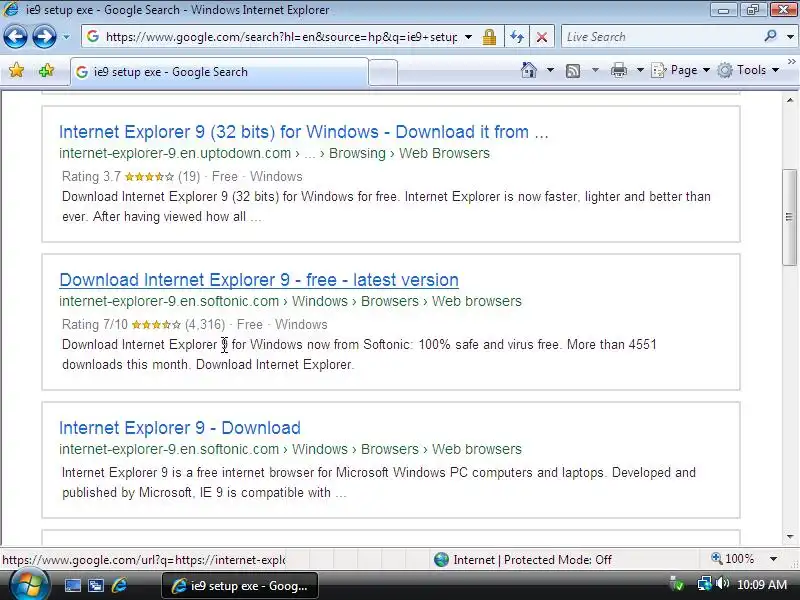Select 'ie9 setup exe - Goog...' taskbar button
Viewport: 800px width, 600px height.
coord(240,586)
